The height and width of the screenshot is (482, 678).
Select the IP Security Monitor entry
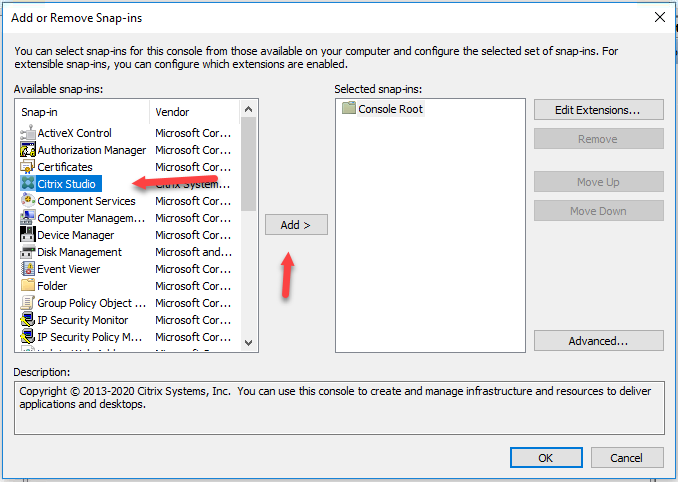[82, 320]
